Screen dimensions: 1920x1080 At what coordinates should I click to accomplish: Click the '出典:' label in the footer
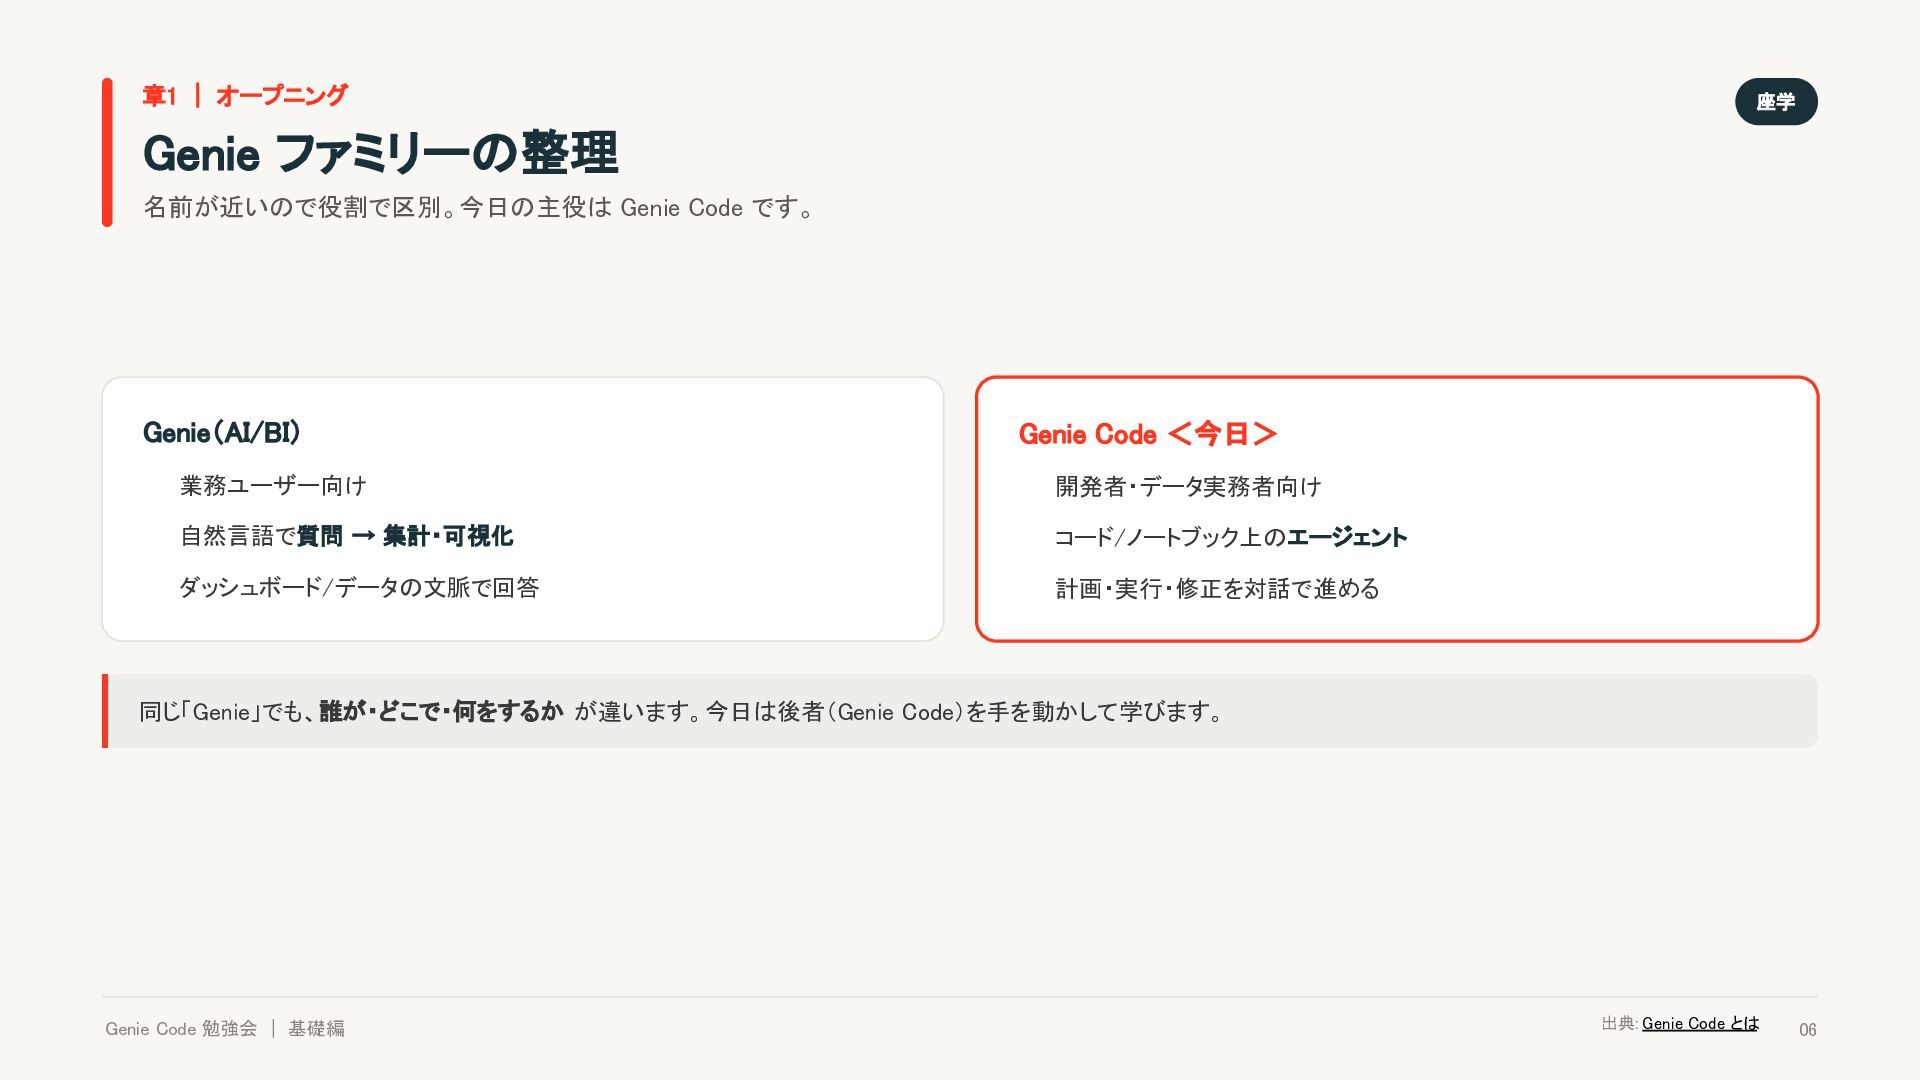pyautogui.click(x=1619, y=1023)
